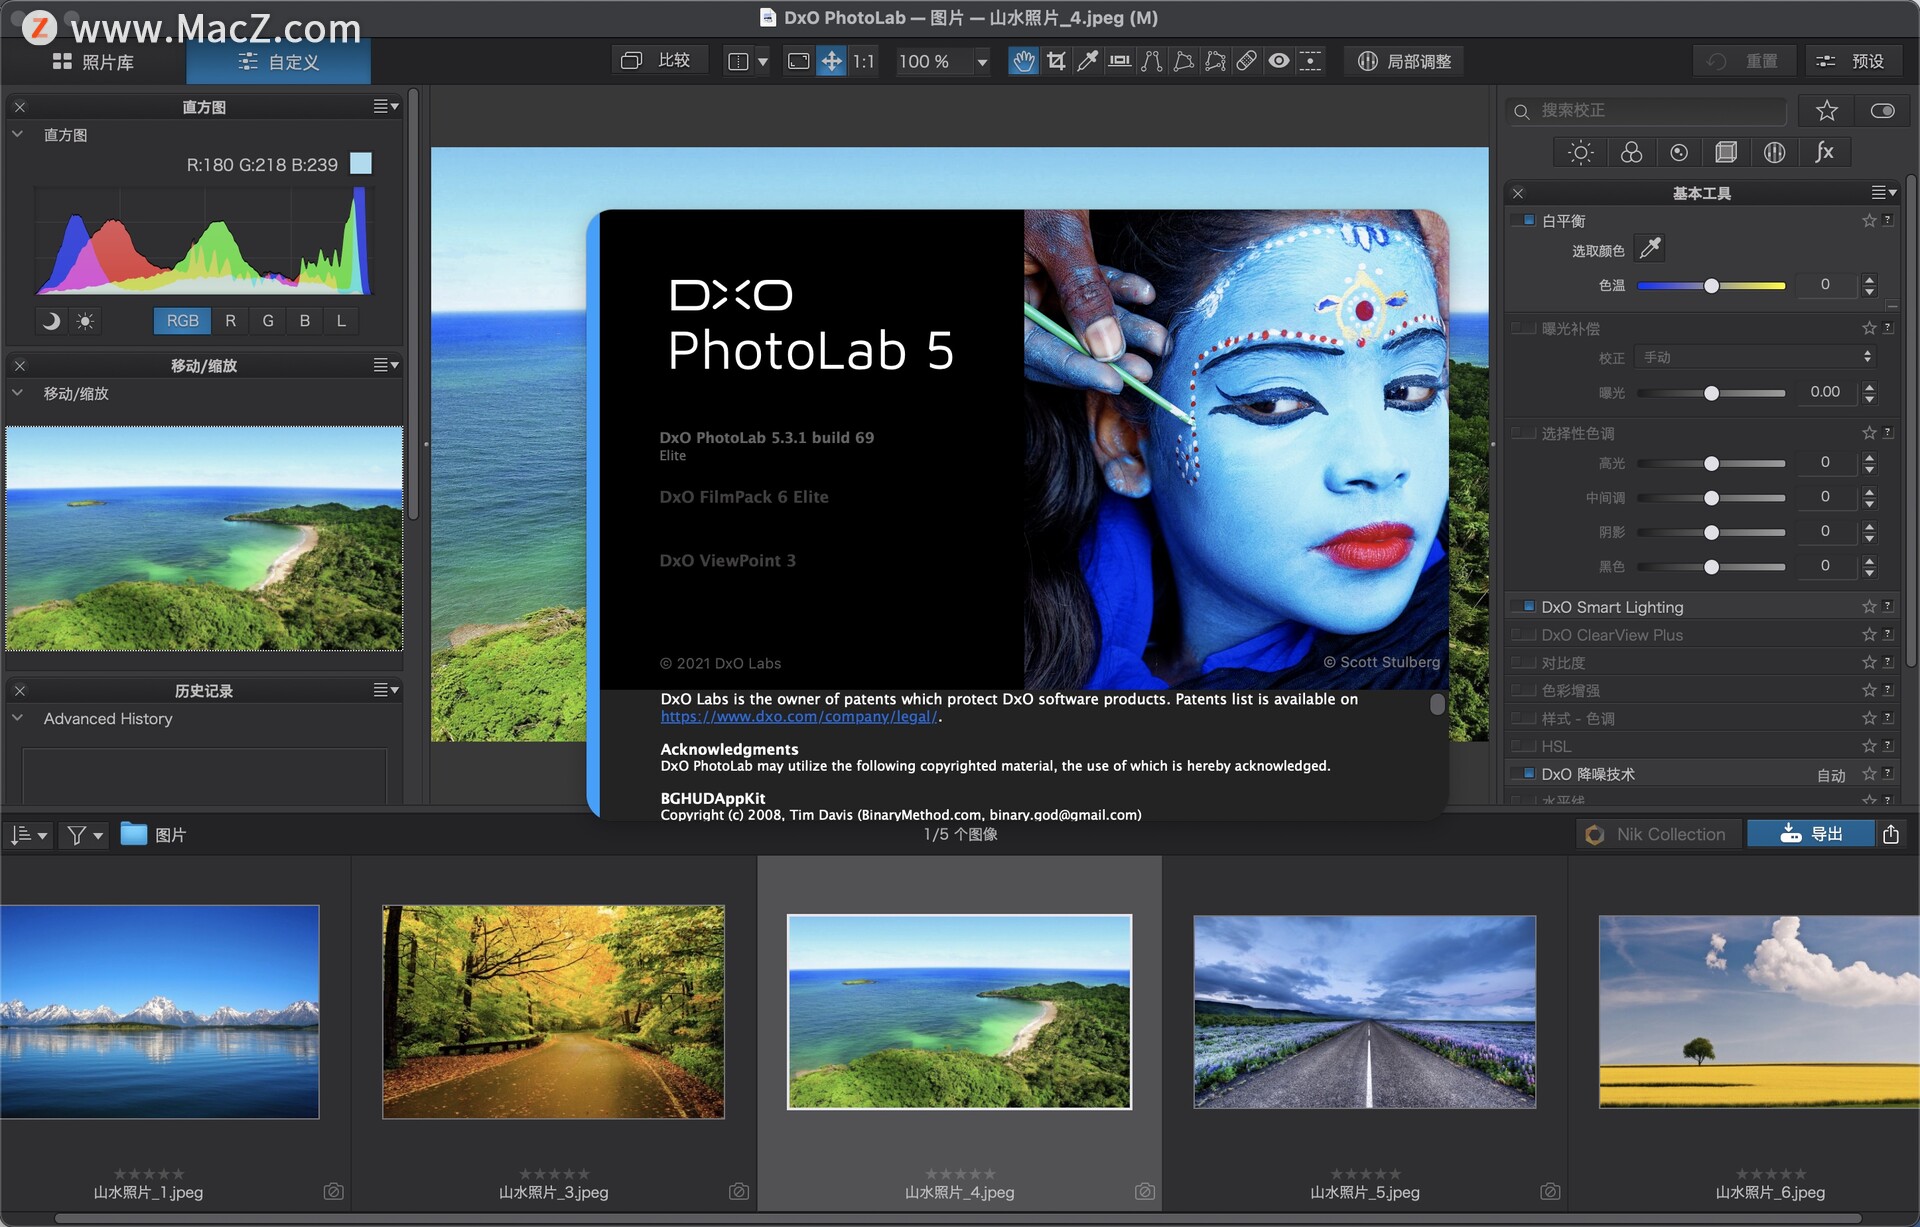Select the Hand pan tool

[1023, 62]
